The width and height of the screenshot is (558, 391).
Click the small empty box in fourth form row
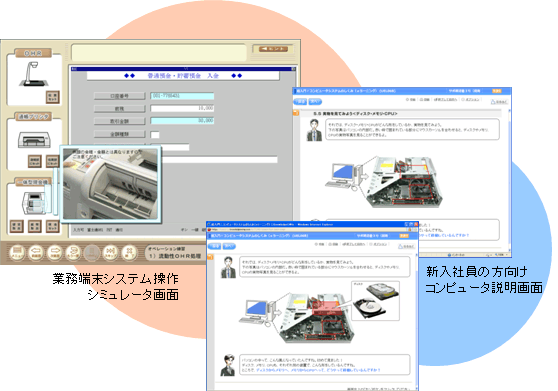click(155, 134)
